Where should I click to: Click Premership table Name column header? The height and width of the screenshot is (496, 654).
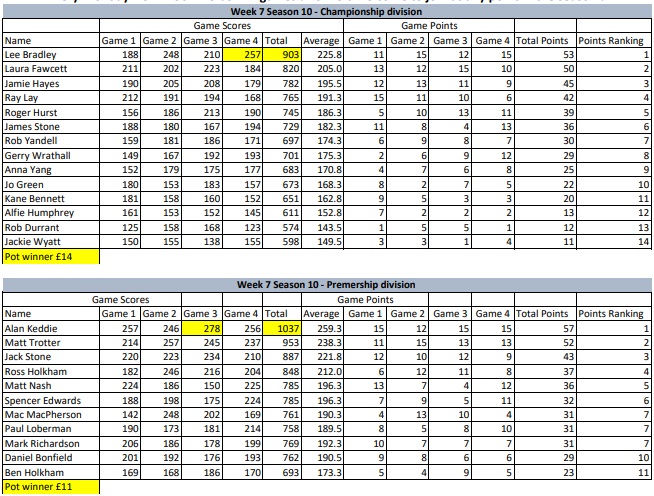(x=51, y=314)
